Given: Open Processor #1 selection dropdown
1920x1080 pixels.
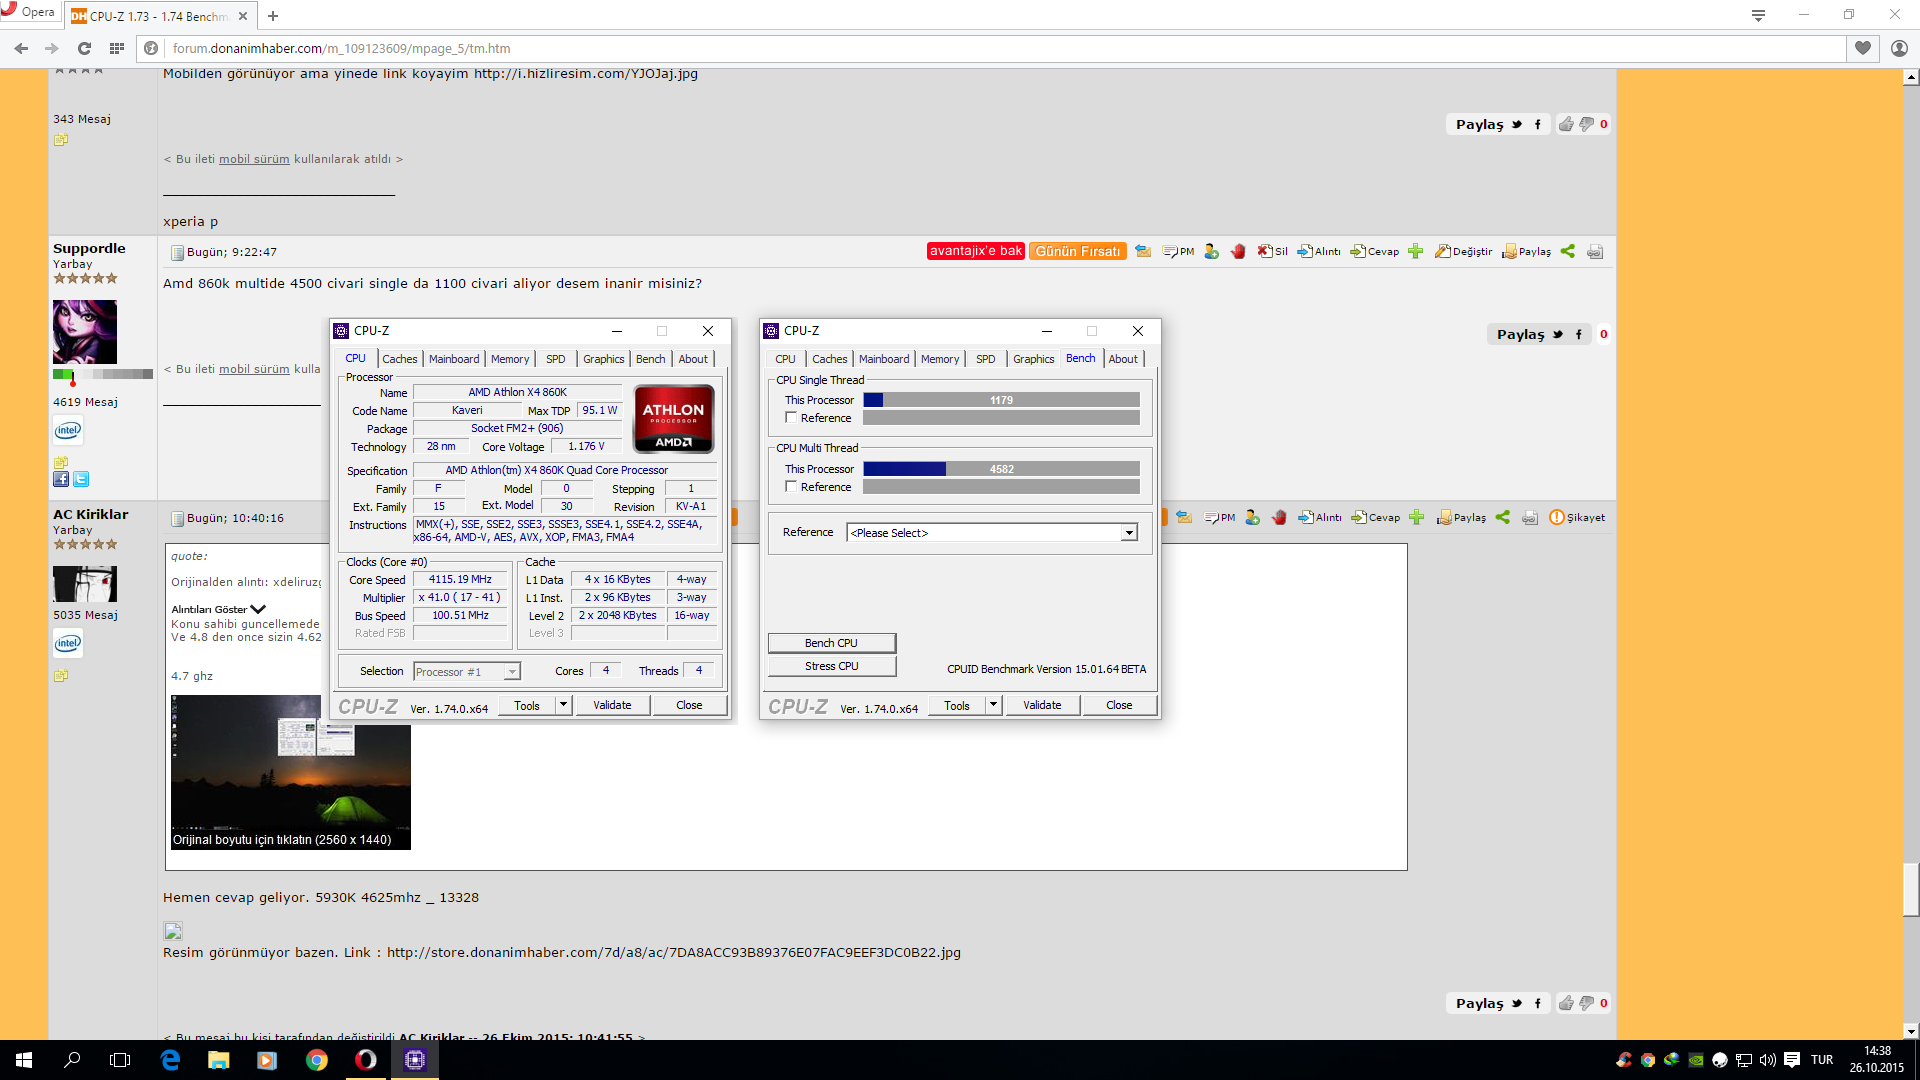Looking at the screenshot, I should pos(467,672).
